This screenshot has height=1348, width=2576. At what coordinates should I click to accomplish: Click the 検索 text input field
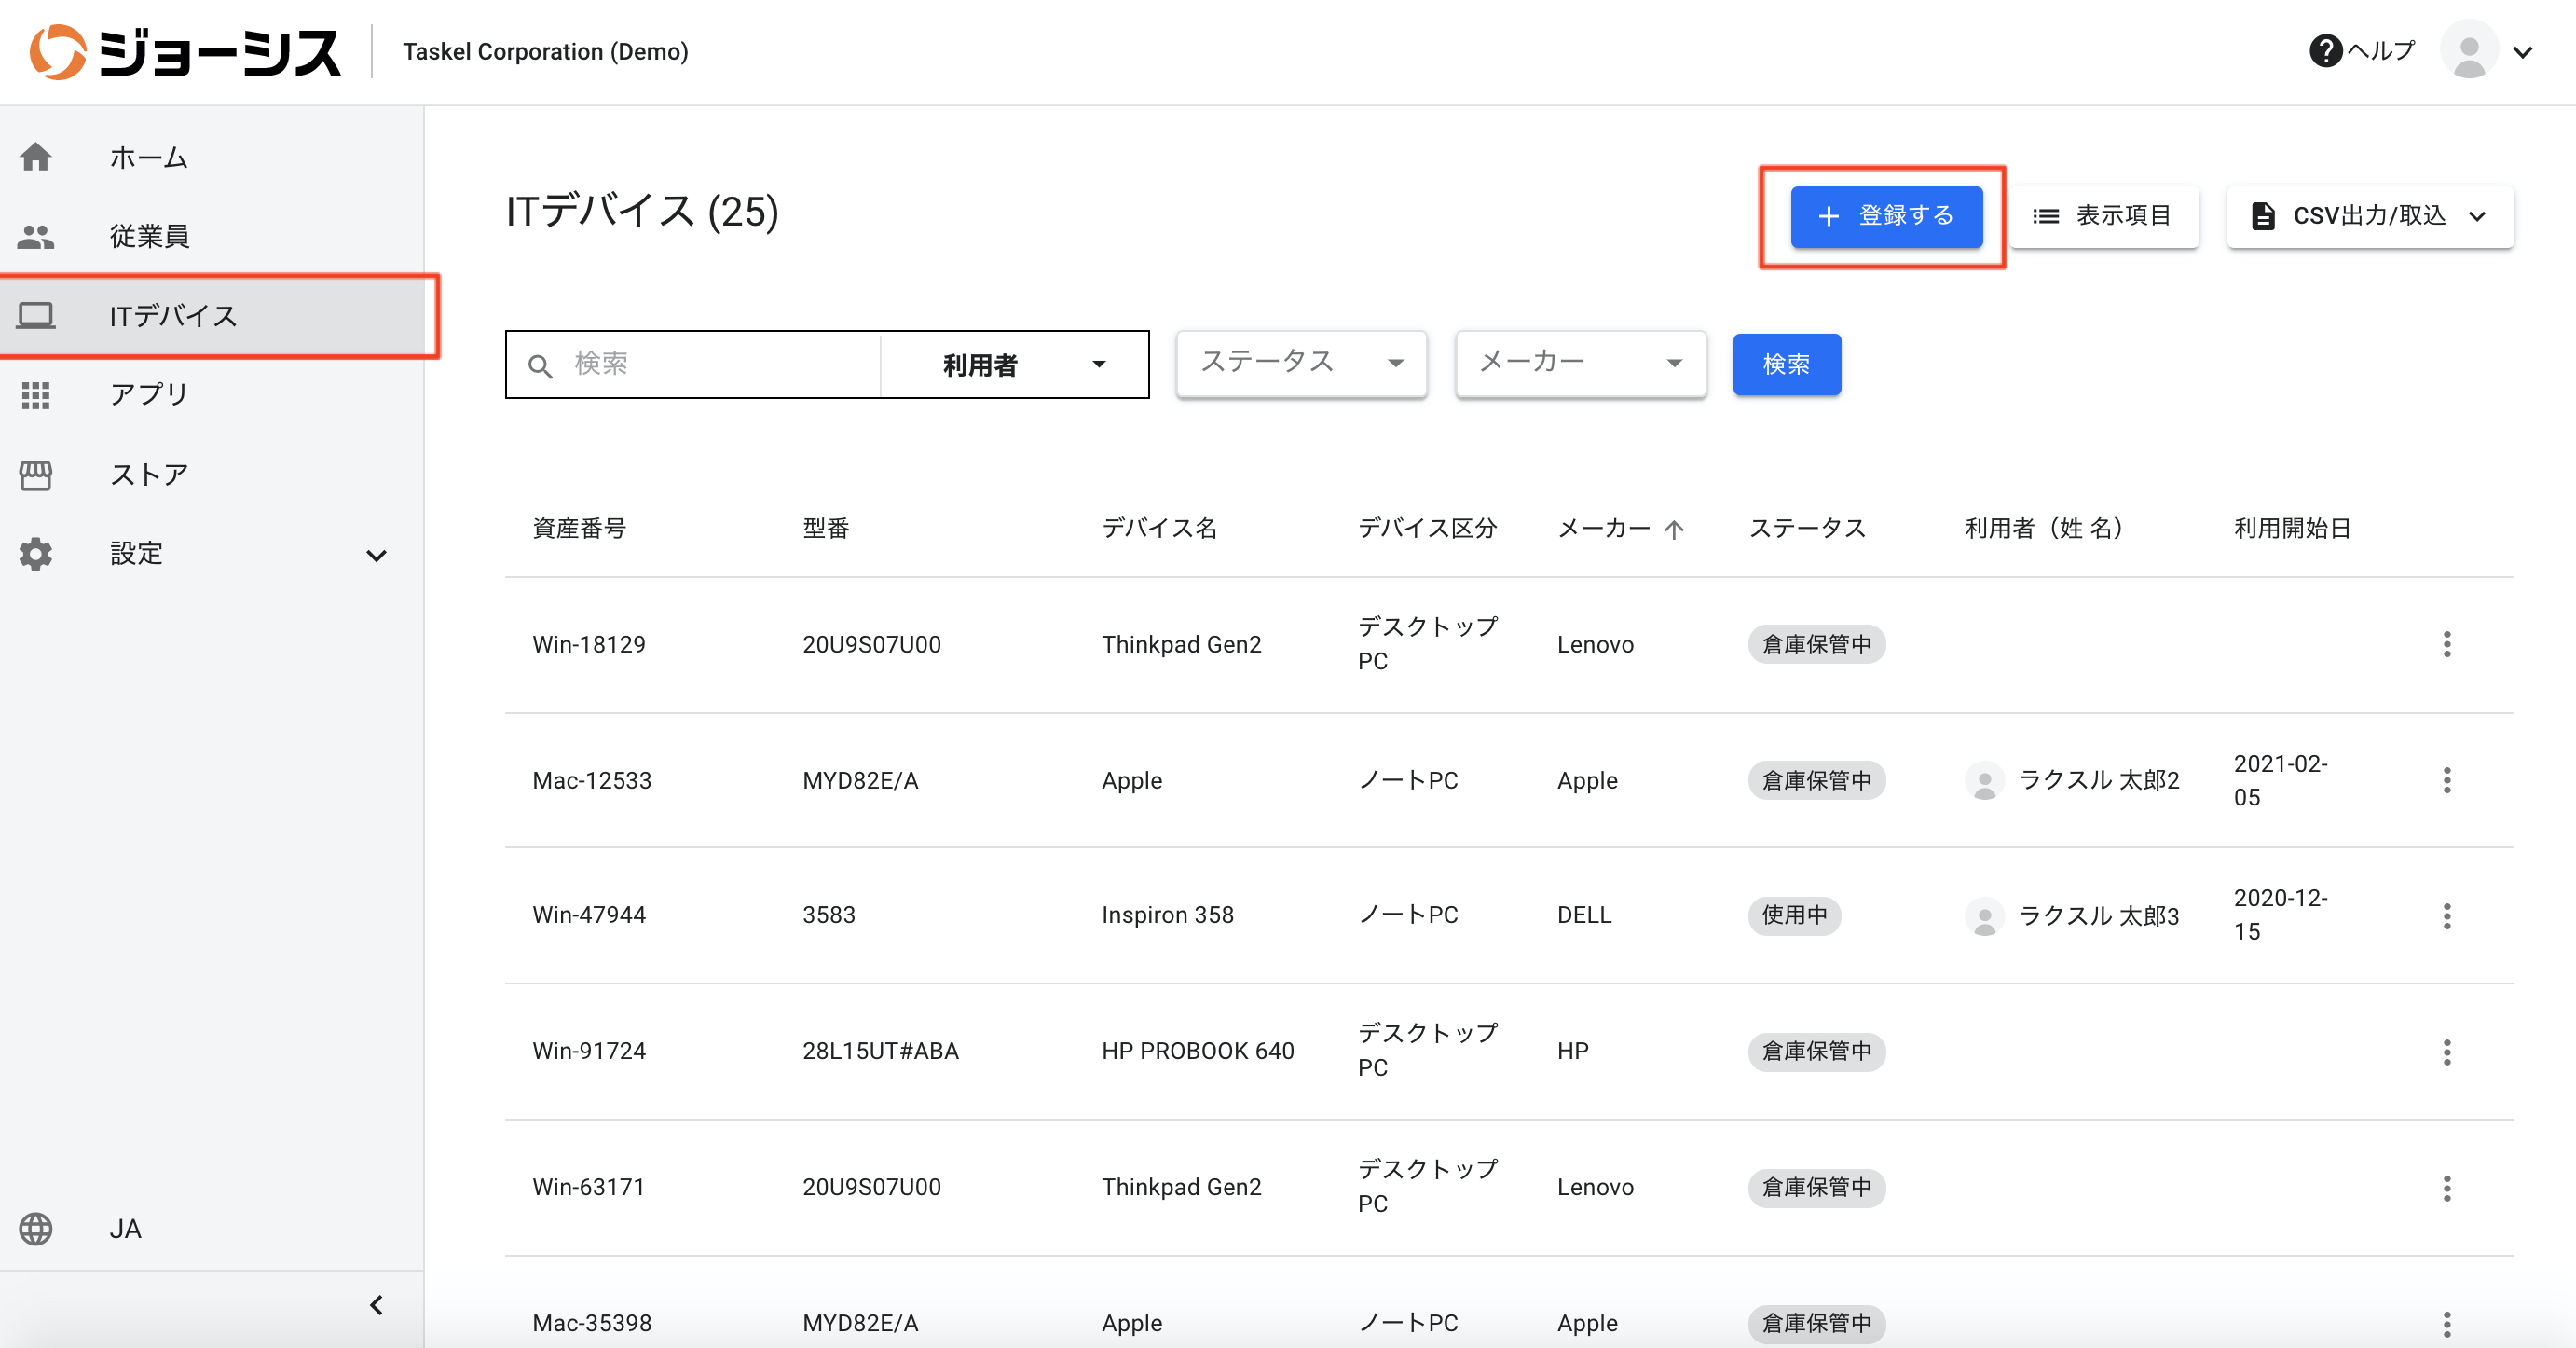710,364
